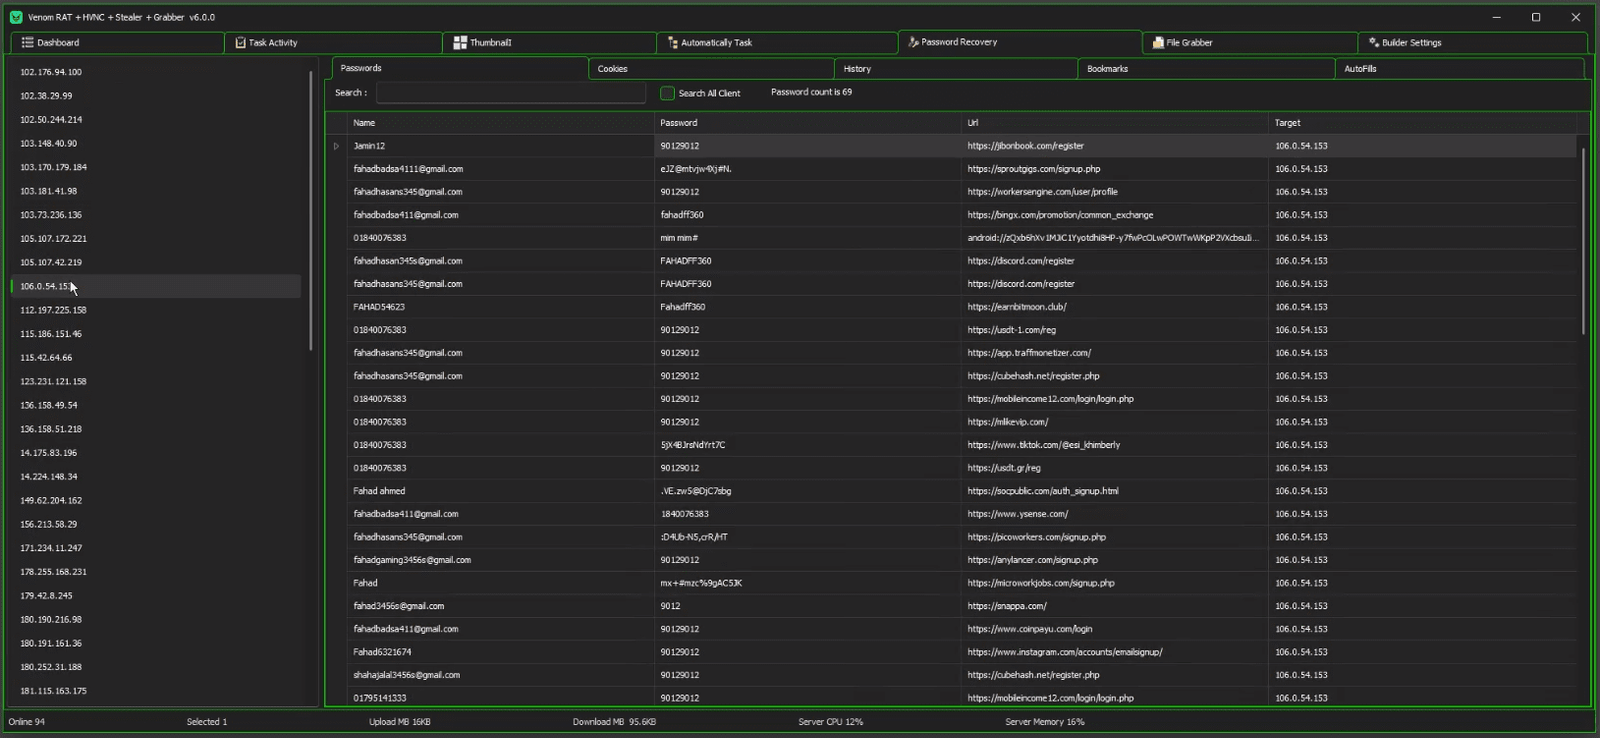Expand the first table row arrow
This screenshot has width=1600, height=738.
pos(336,146)
